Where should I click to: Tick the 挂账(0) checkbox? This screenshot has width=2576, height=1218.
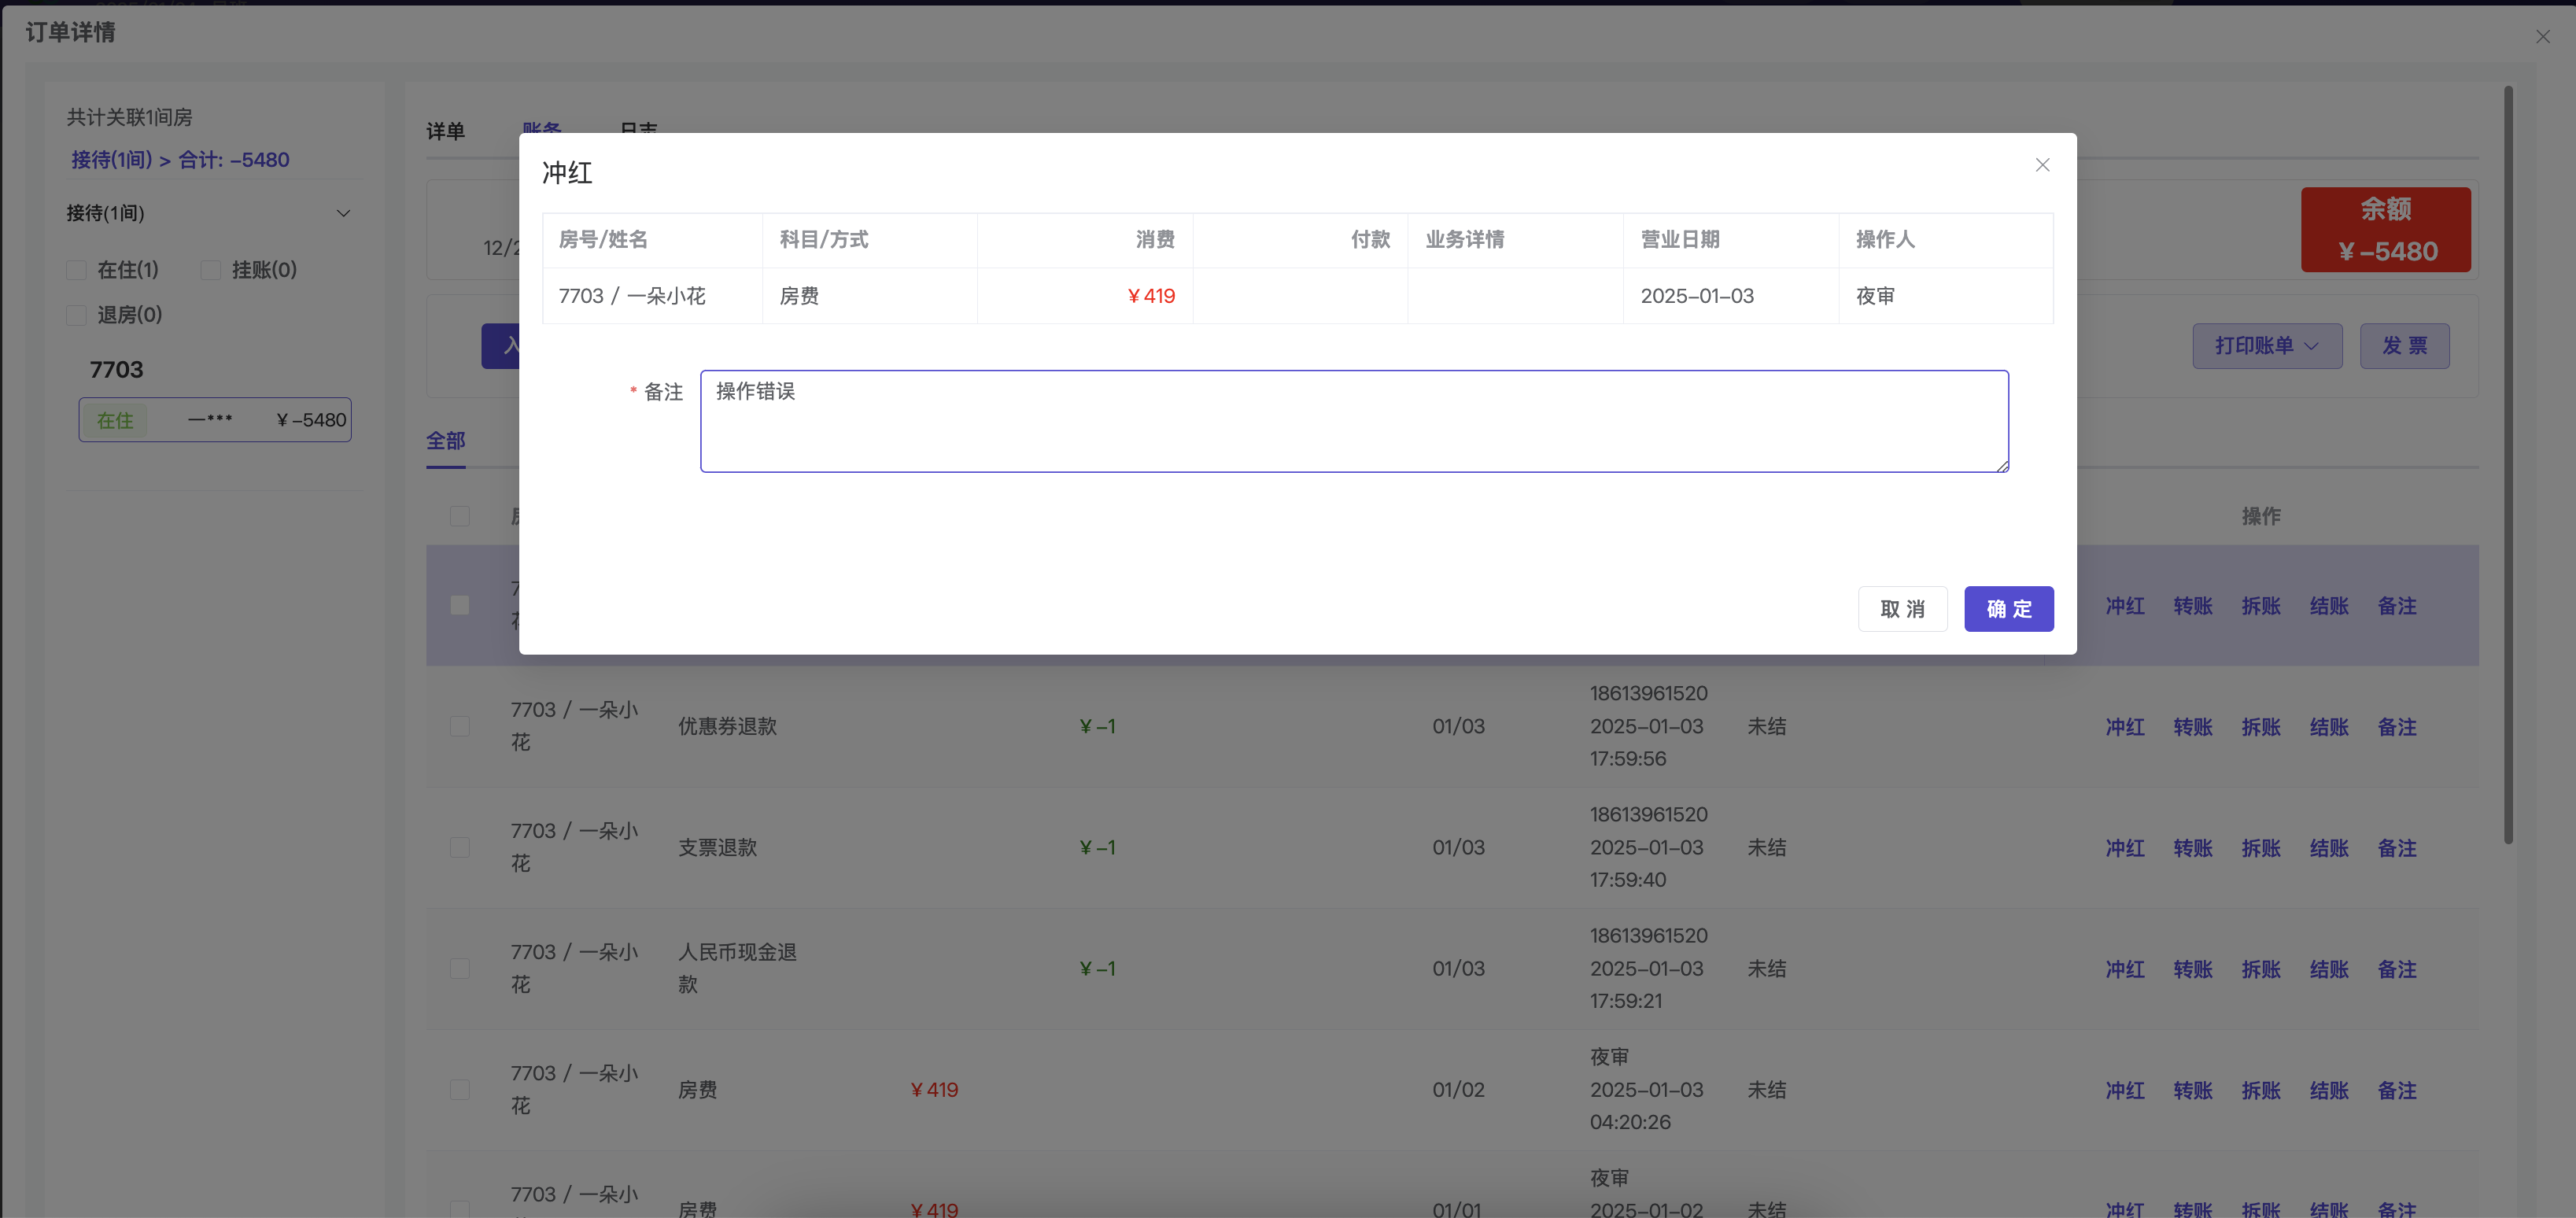point(211,270)
